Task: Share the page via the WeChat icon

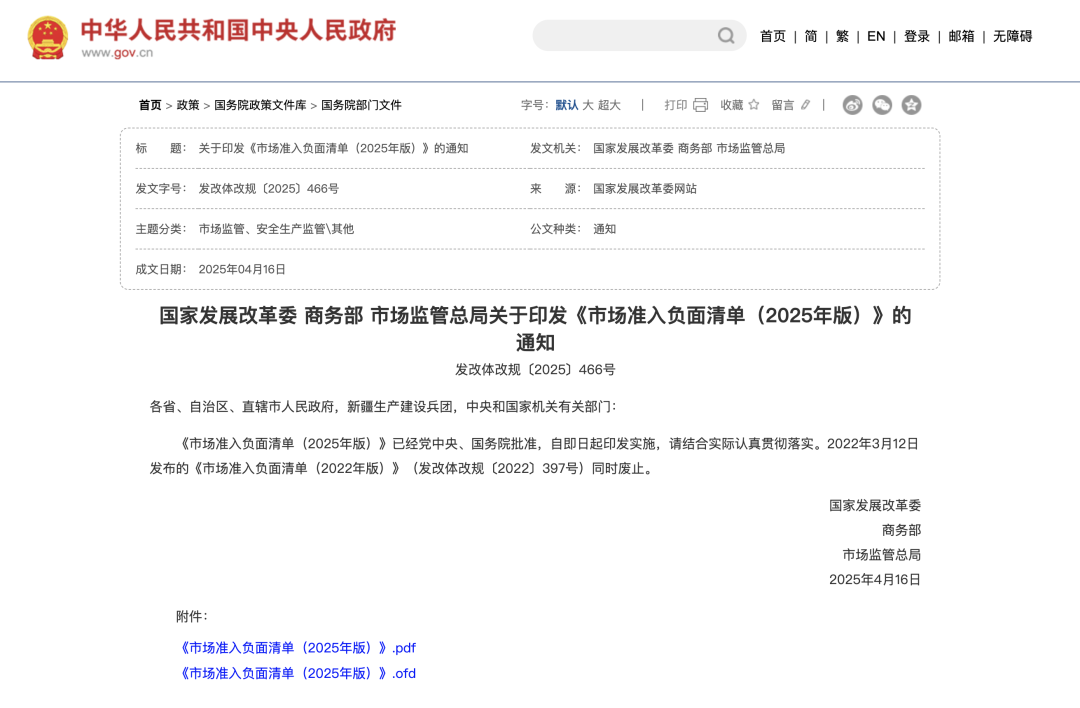Action: point(881,104)
